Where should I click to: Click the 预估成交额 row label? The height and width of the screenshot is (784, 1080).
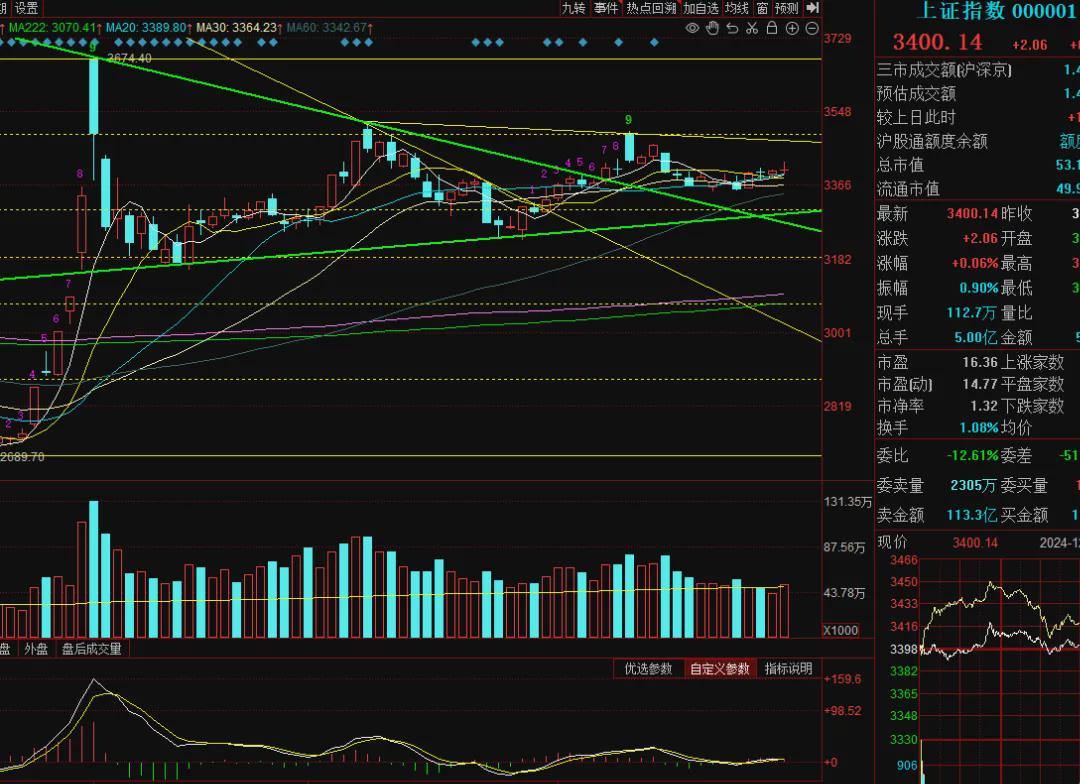coord(916,94)
